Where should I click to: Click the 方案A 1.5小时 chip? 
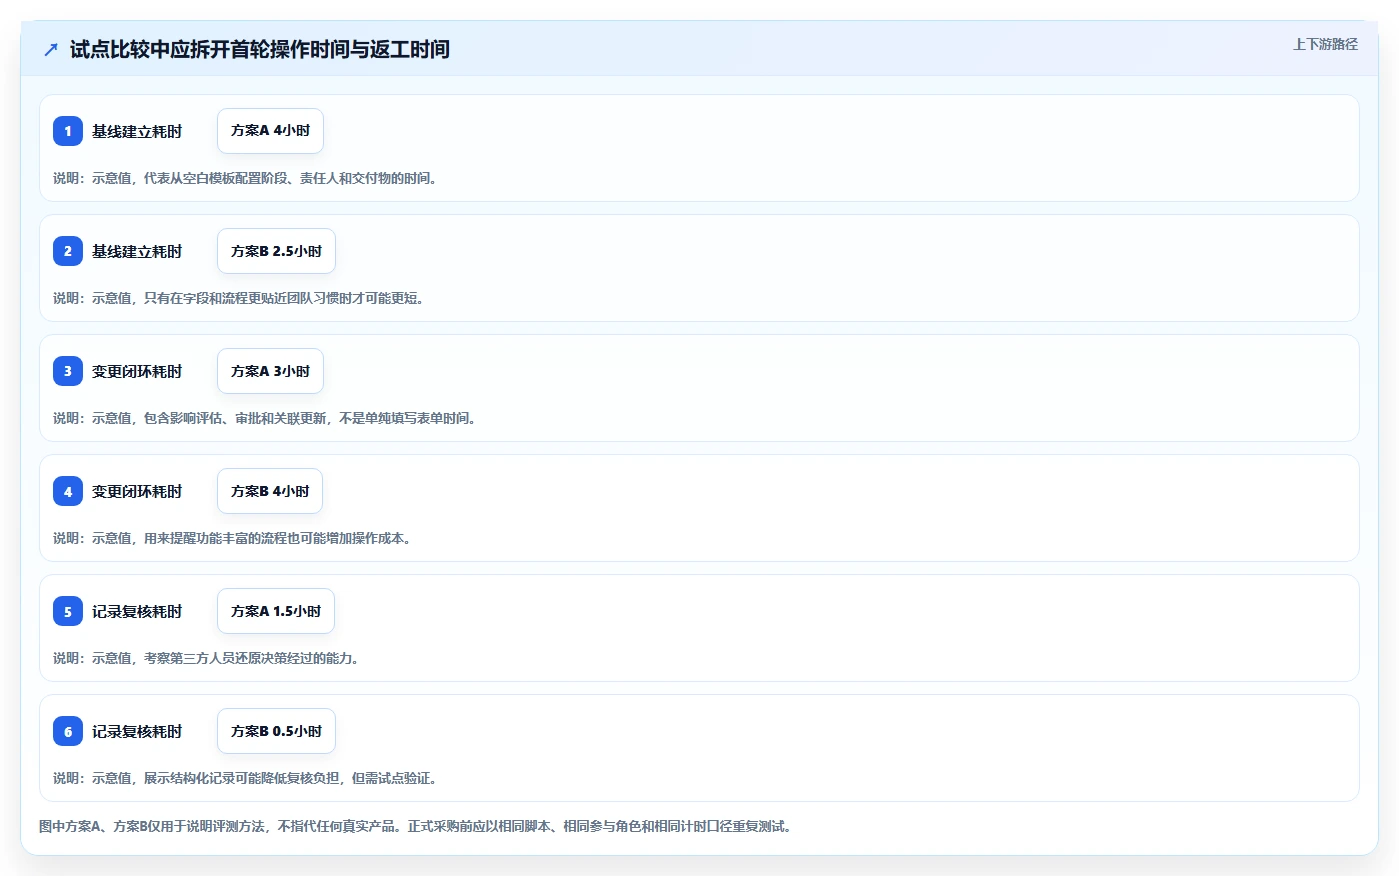click(x=276, y=611)
